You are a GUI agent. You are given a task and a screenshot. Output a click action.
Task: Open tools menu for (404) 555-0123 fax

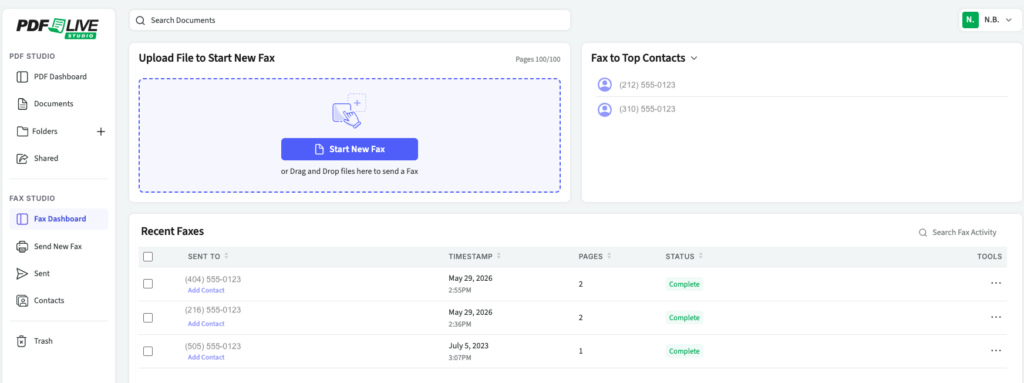996,283
